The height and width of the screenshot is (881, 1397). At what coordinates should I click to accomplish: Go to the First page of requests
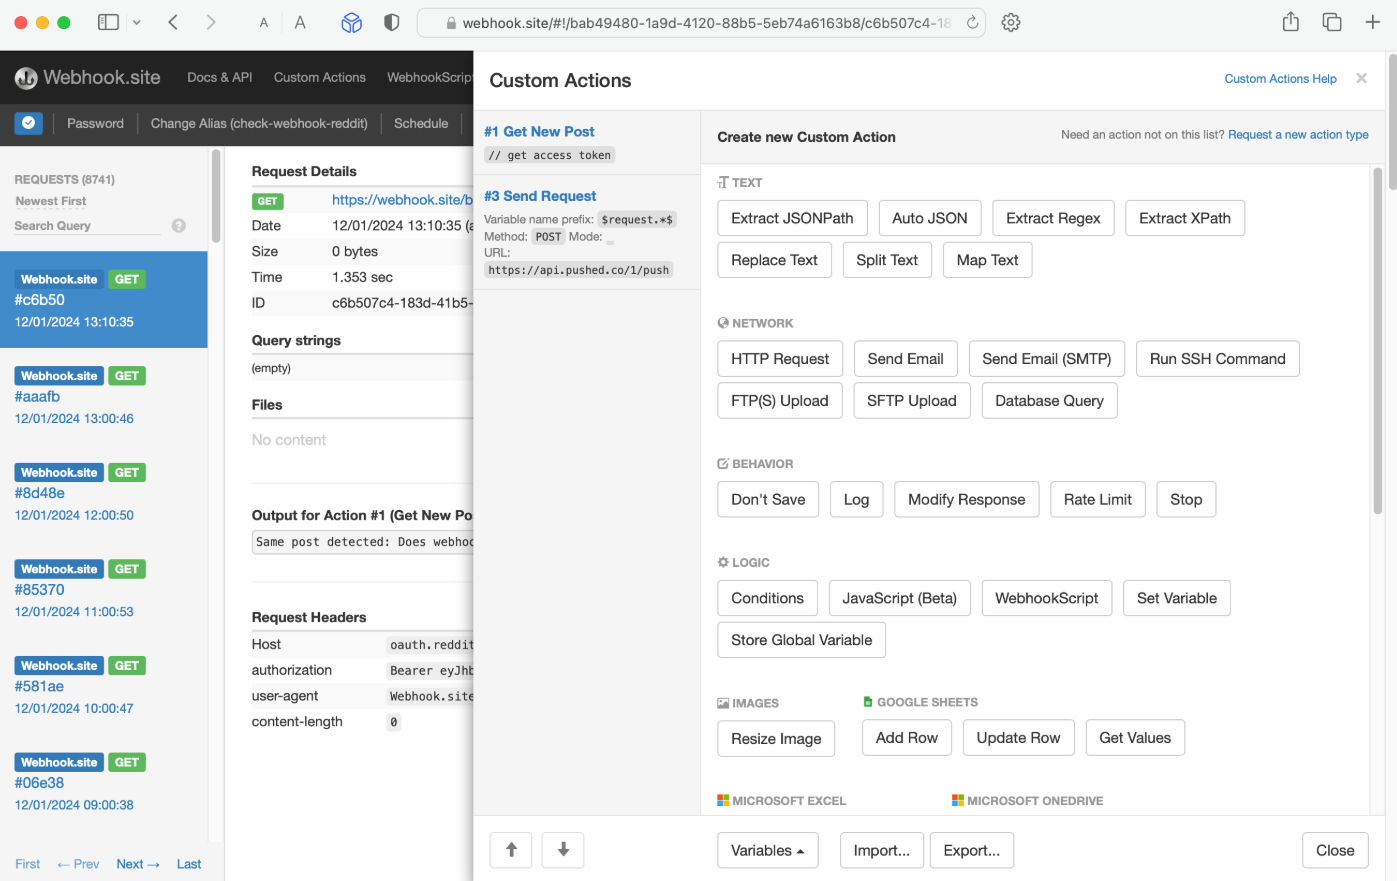[28, 864]
